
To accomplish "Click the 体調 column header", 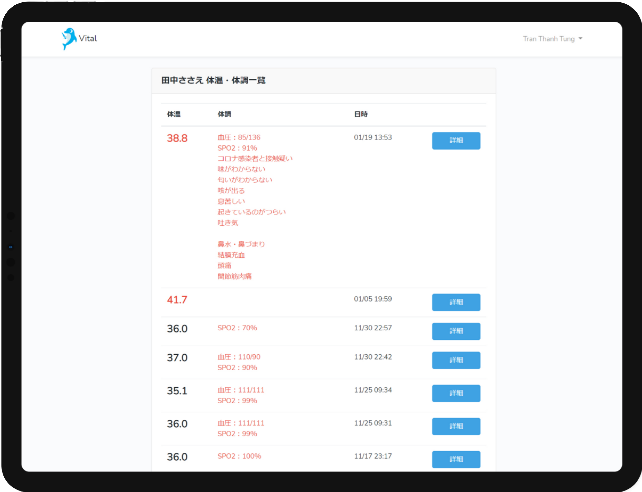I will [225, 114].
